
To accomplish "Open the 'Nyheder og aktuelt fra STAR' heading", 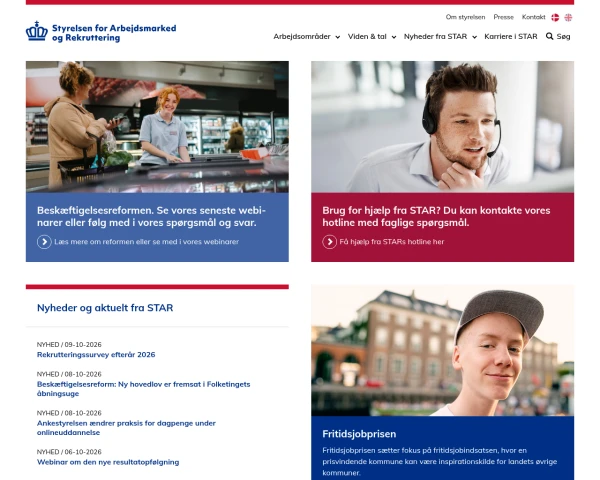I will [105, 308].
